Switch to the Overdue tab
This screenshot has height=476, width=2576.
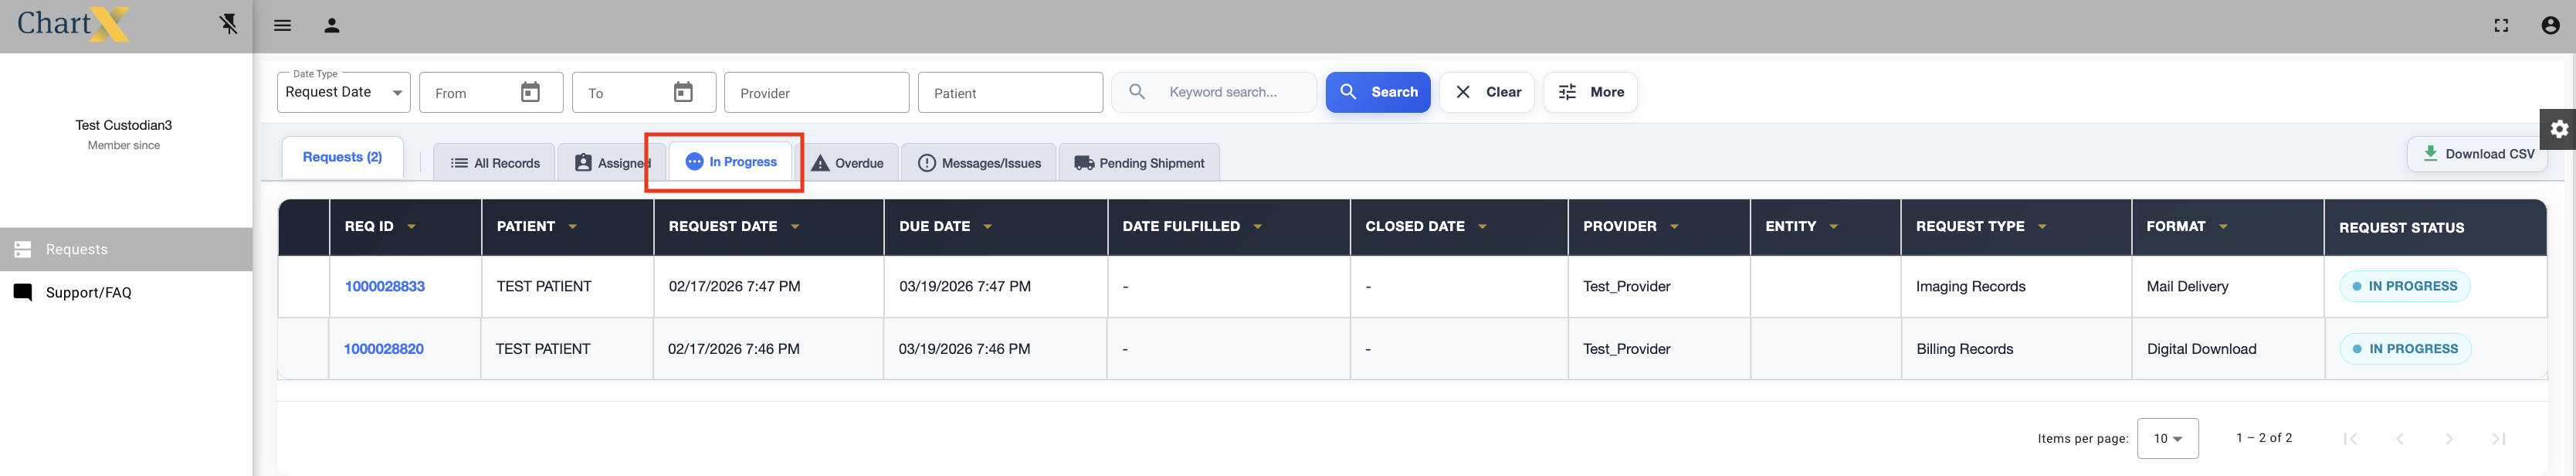pyautogui.click(x=848, y=163)
